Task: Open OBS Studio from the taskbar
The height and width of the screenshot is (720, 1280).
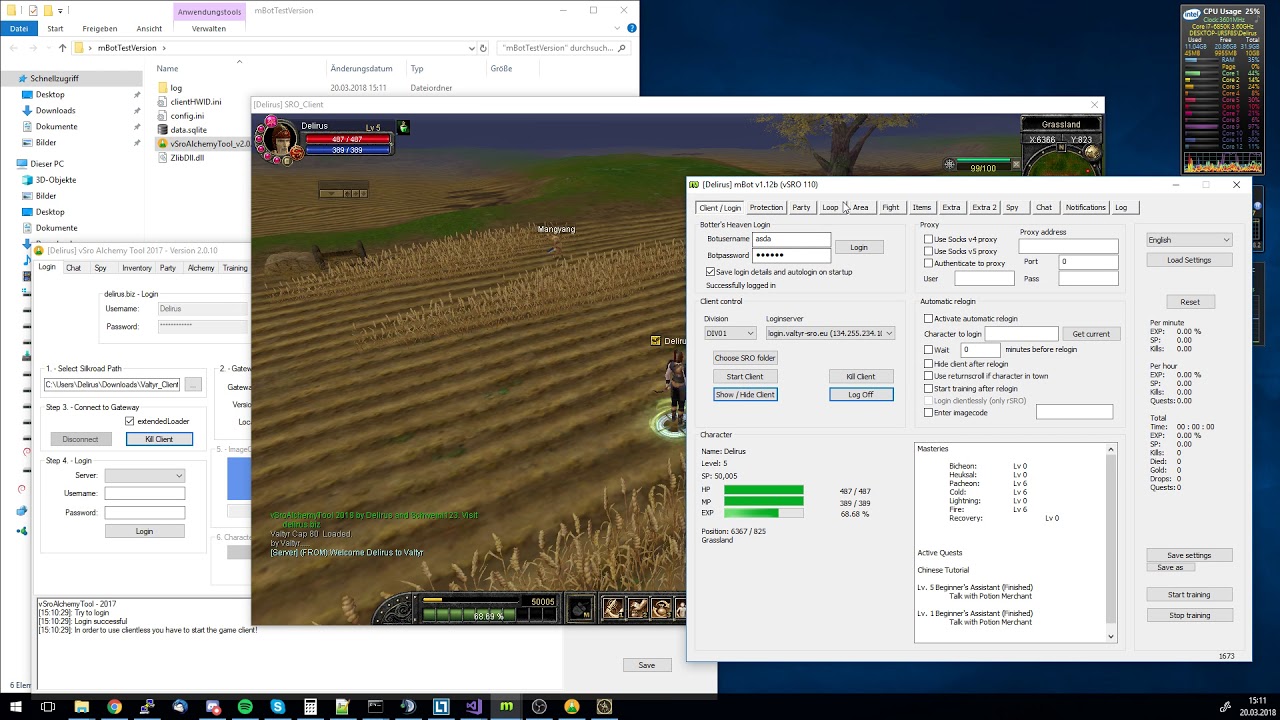Action: click(x=539, y=707)
